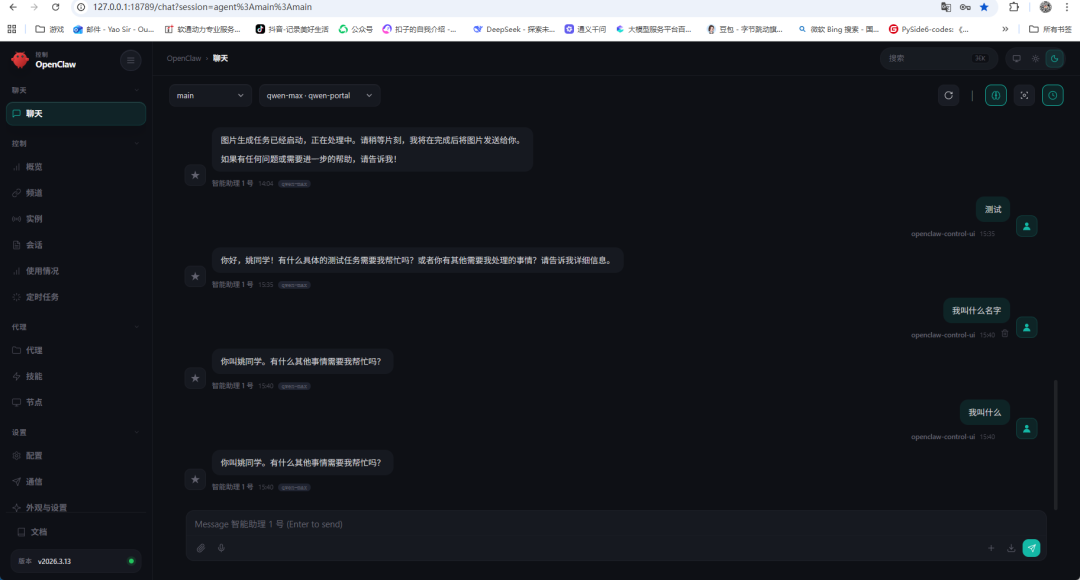
Task: Toggle the clock icon in chat toolbar
Action: click(1052, 95)
